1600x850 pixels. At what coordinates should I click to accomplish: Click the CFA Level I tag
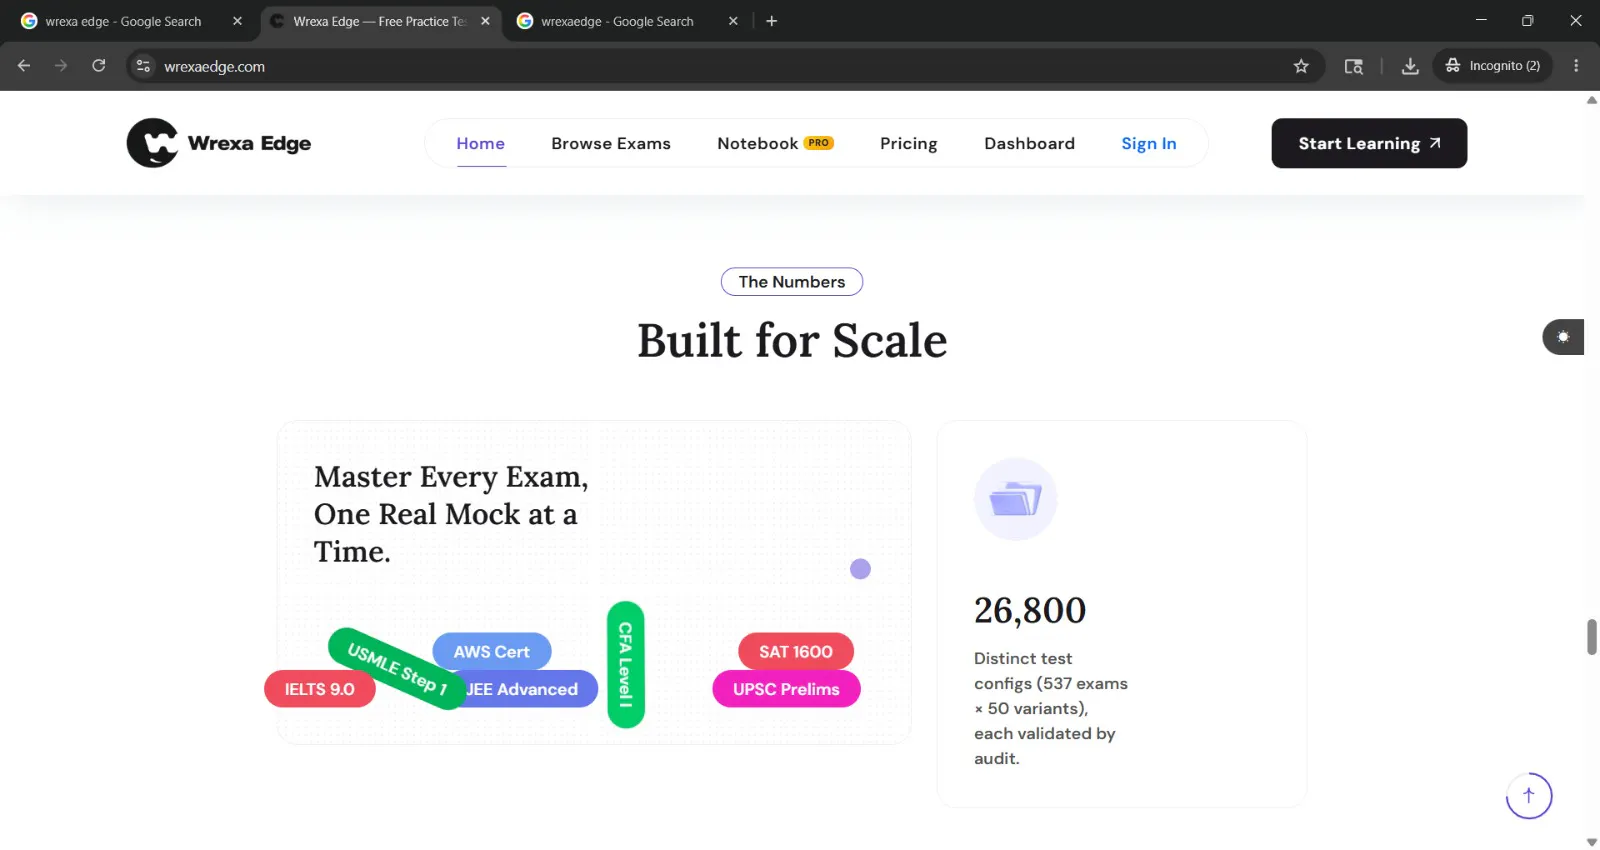click(x=626, y=664)
